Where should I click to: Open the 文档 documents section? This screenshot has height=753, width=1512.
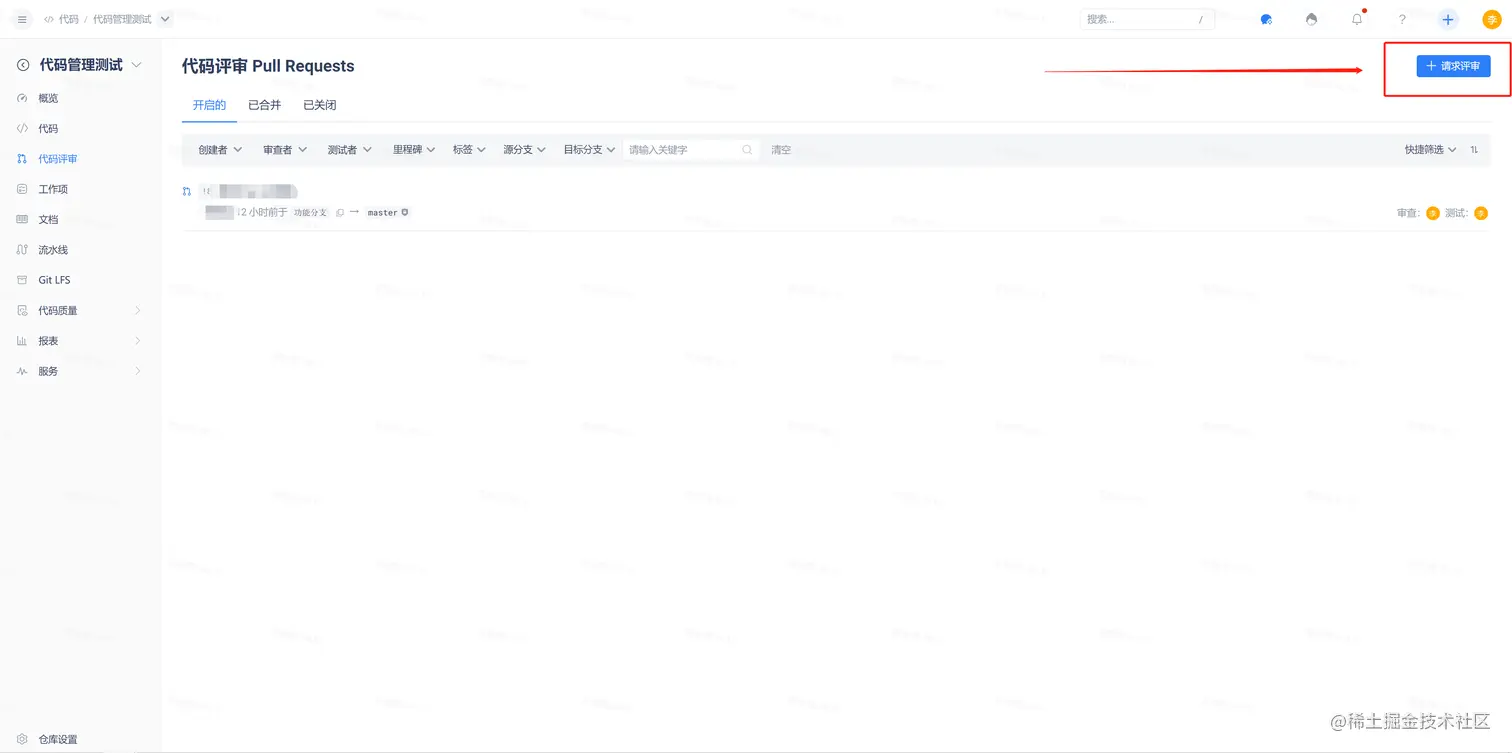(46, 219)
